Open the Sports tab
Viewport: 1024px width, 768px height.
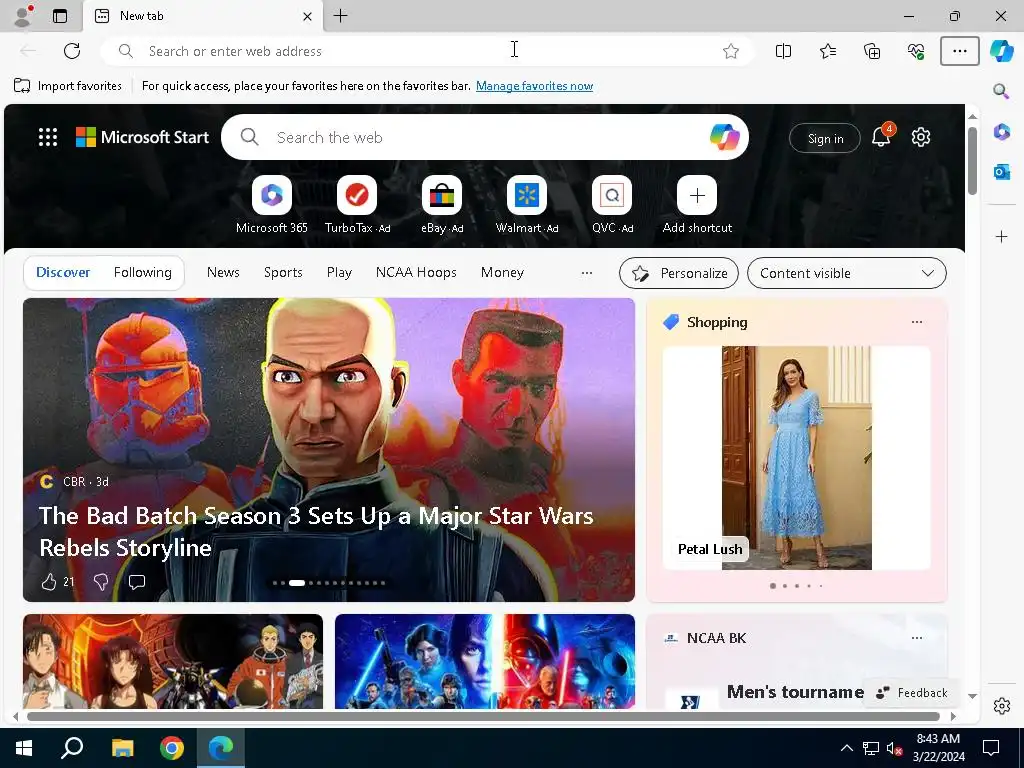coord(283,272)
